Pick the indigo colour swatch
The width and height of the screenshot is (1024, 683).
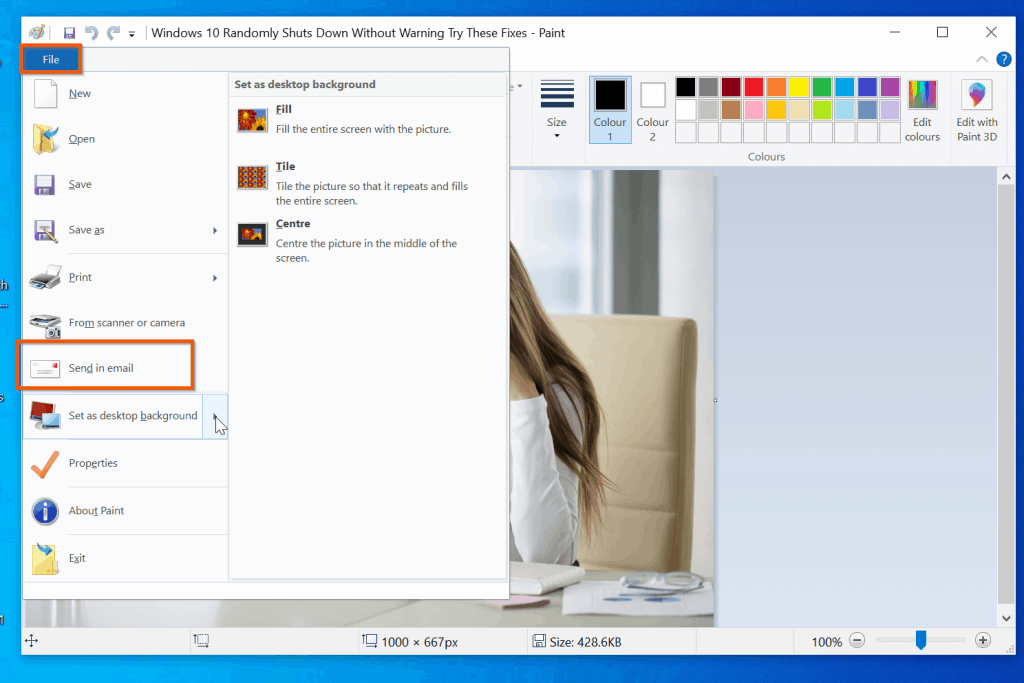tap(867, 87)
